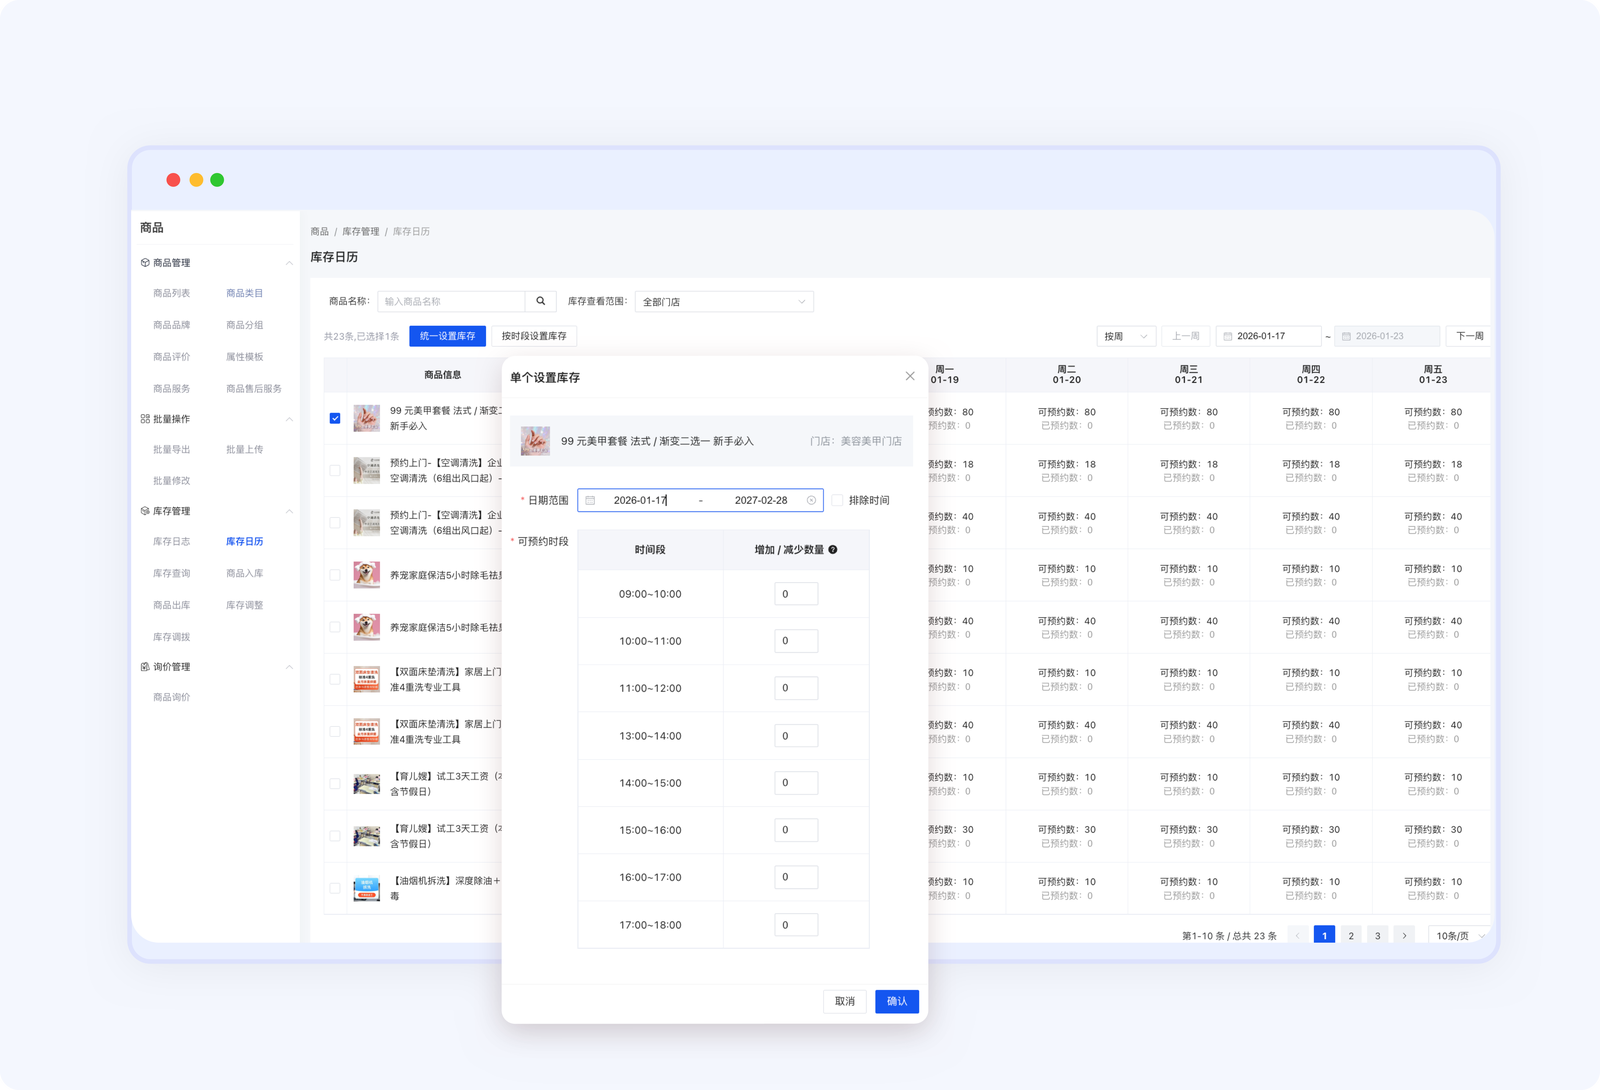Click the help icon beside 增加/减少数量
Viewport: 1600px width, 1090px height.
tap(833, 550)
